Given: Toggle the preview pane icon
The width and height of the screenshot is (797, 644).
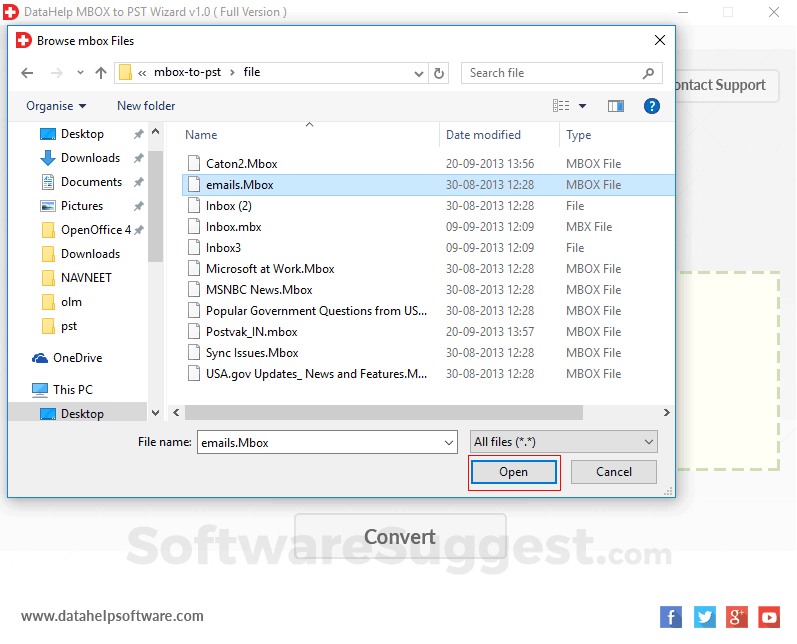Looking at the screenshot, I should click(616, 106).
